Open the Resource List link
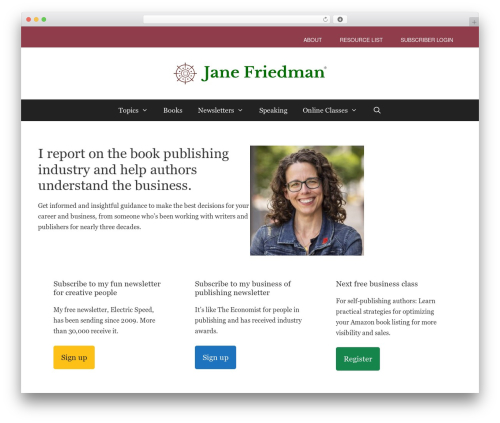 (x=361, y=40)
